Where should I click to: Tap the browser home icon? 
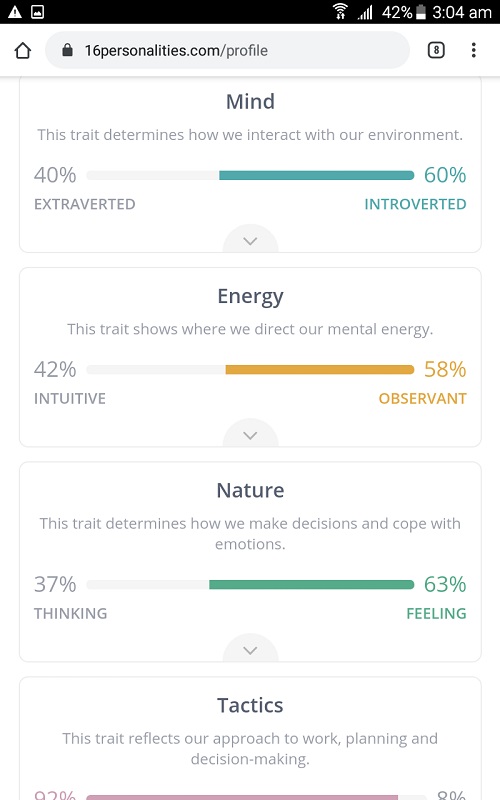[23, 51]
